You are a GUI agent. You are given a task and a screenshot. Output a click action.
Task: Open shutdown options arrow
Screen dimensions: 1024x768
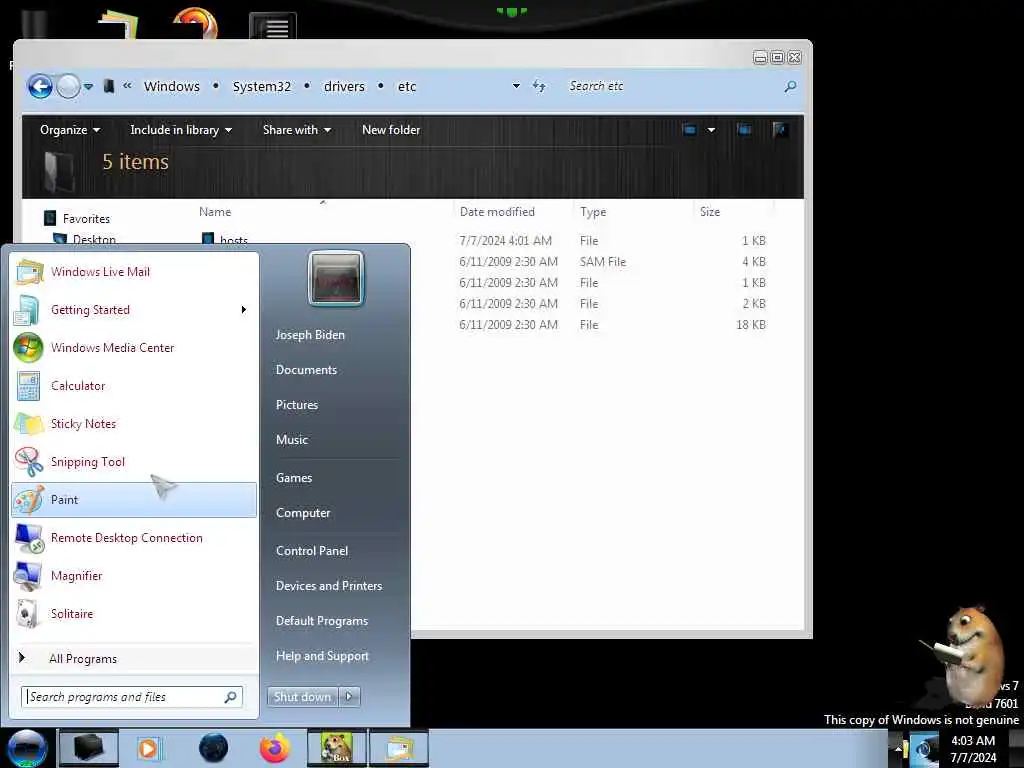tap(349, 697)
